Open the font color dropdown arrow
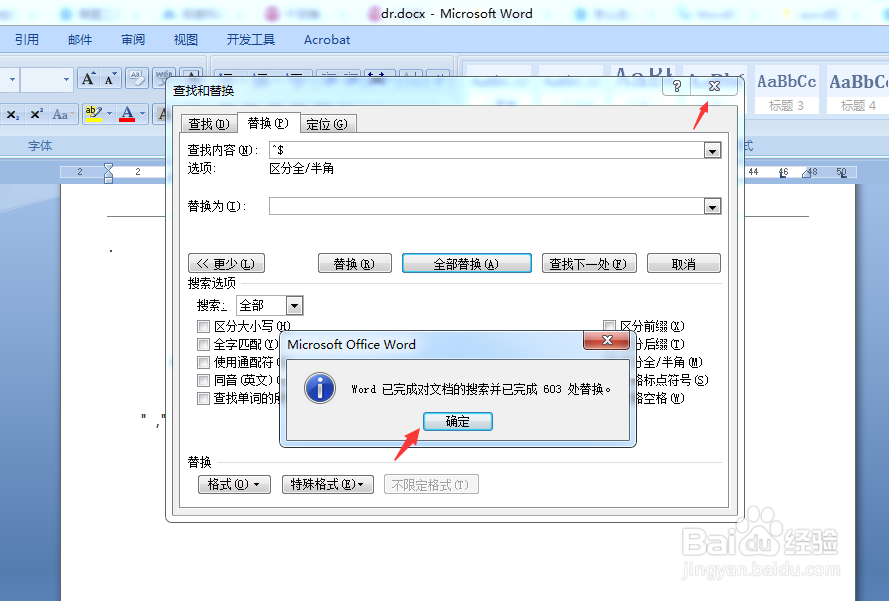Screen dimensions: 889x601 click(x=142, y=114)
